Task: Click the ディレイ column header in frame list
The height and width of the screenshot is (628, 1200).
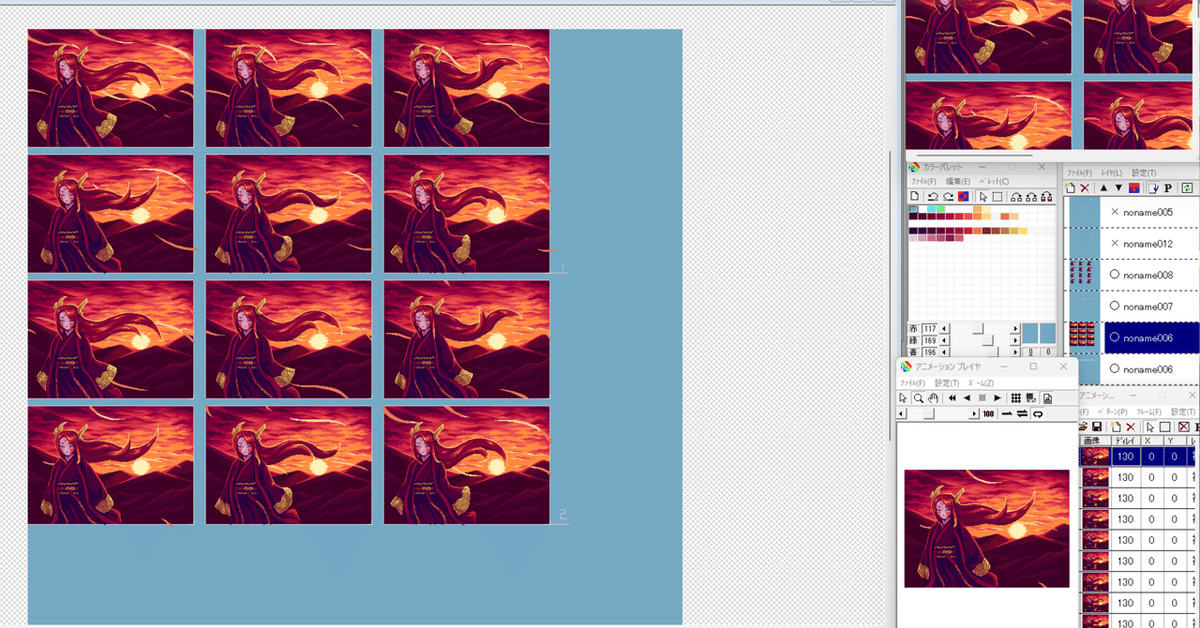Action: (x=1127, y=441)
